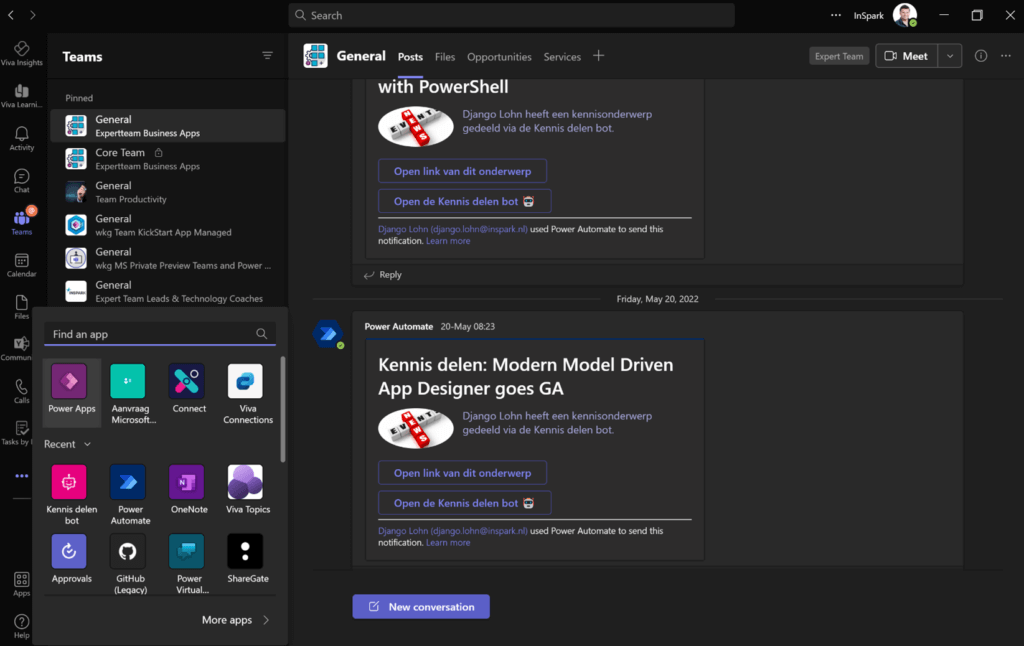1024x646 pixels.
Task: Add a new tab with plus icon
Action: (x=598, y=56)
